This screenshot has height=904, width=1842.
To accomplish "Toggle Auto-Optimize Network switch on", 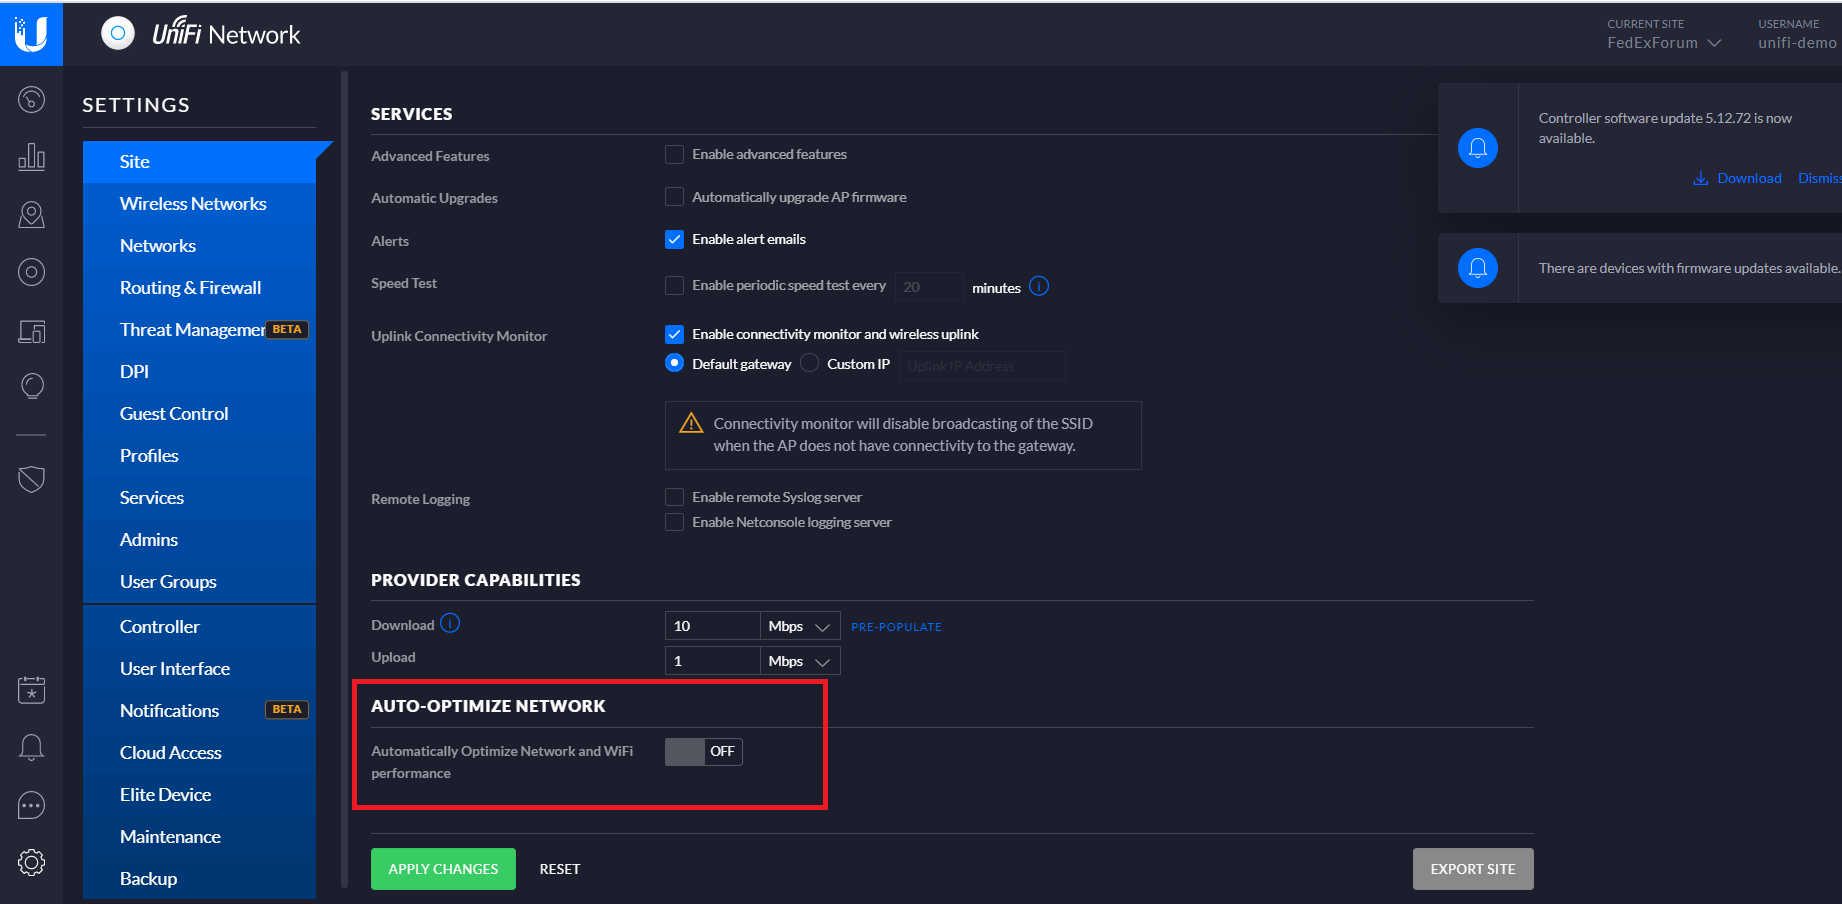I will point(703,752).
